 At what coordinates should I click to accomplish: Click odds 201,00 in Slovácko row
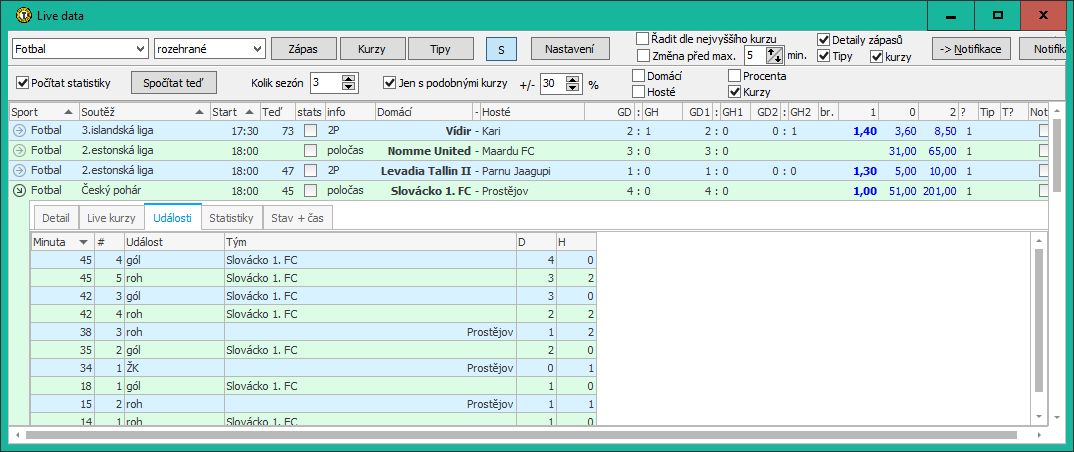tap(942, 191)
